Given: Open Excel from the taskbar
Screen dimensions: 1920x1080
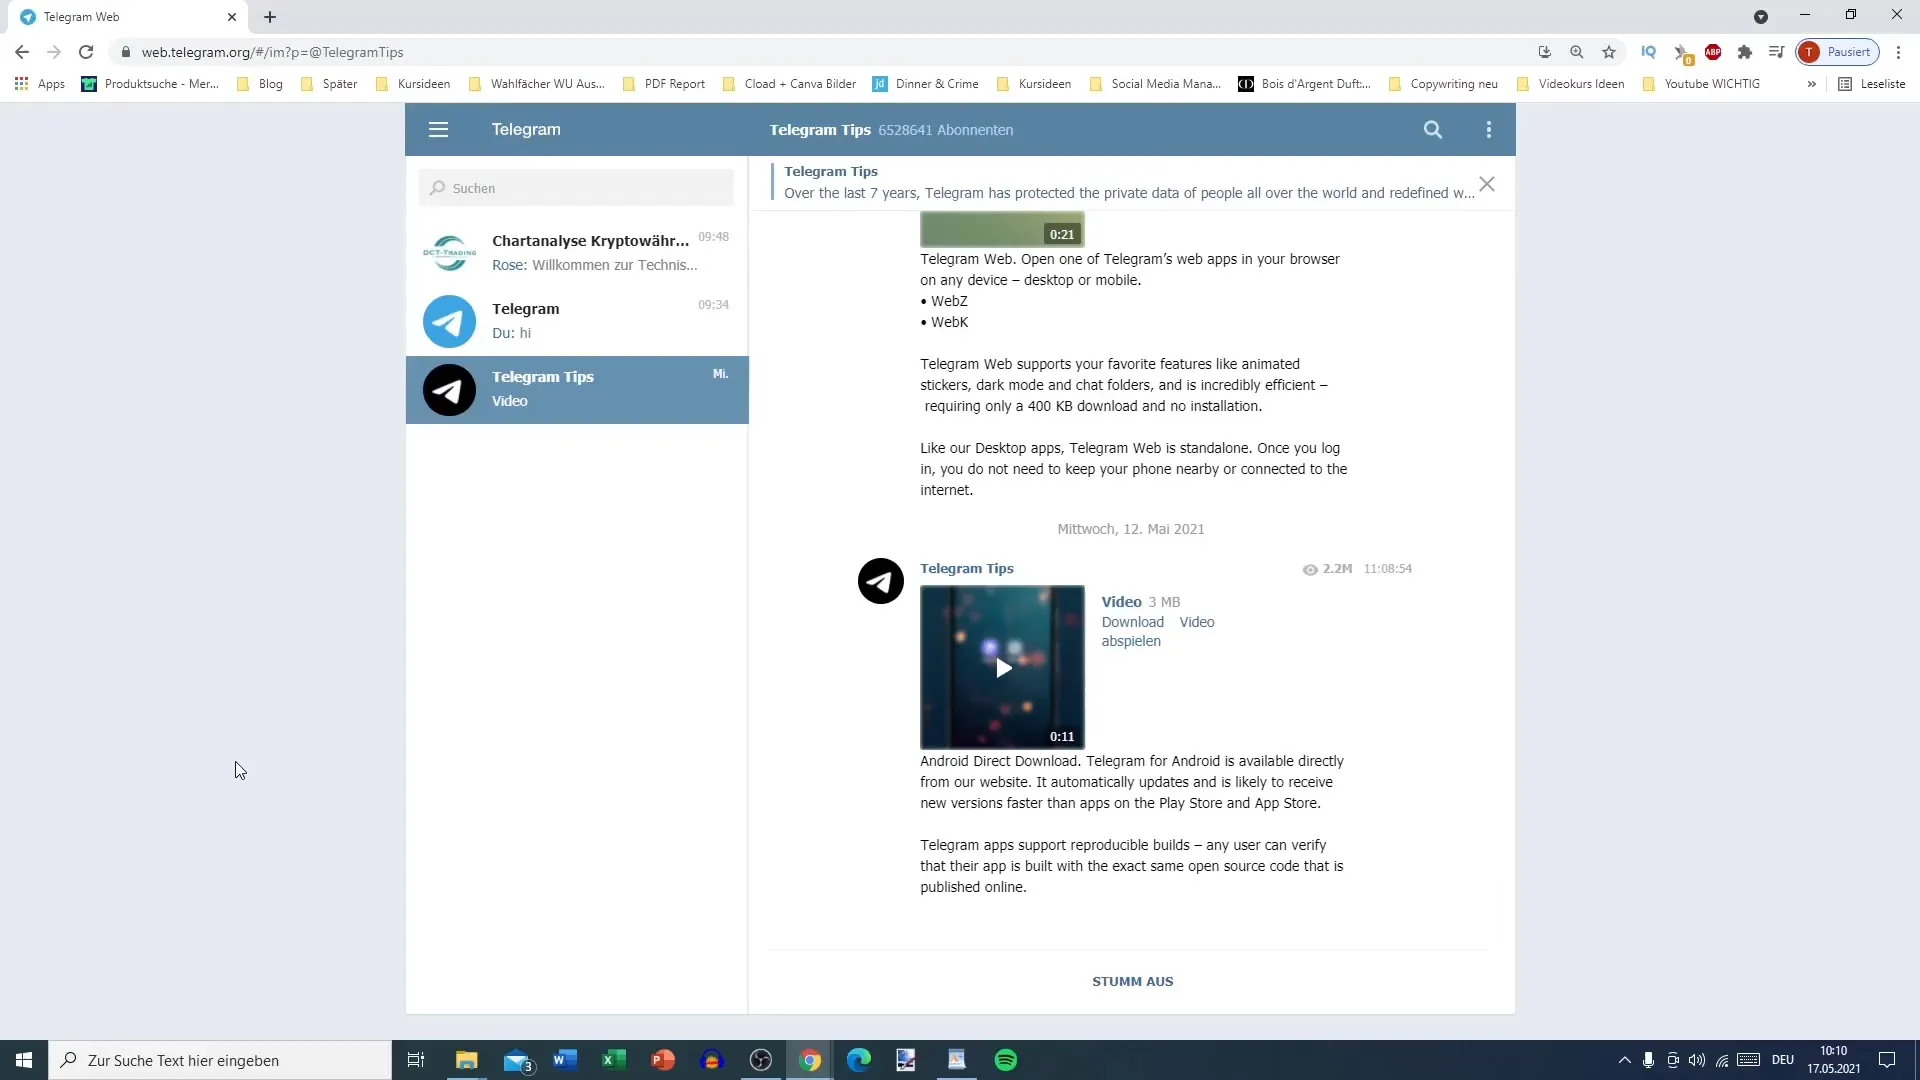Looking at the screenshot, I should (614, 1060).
